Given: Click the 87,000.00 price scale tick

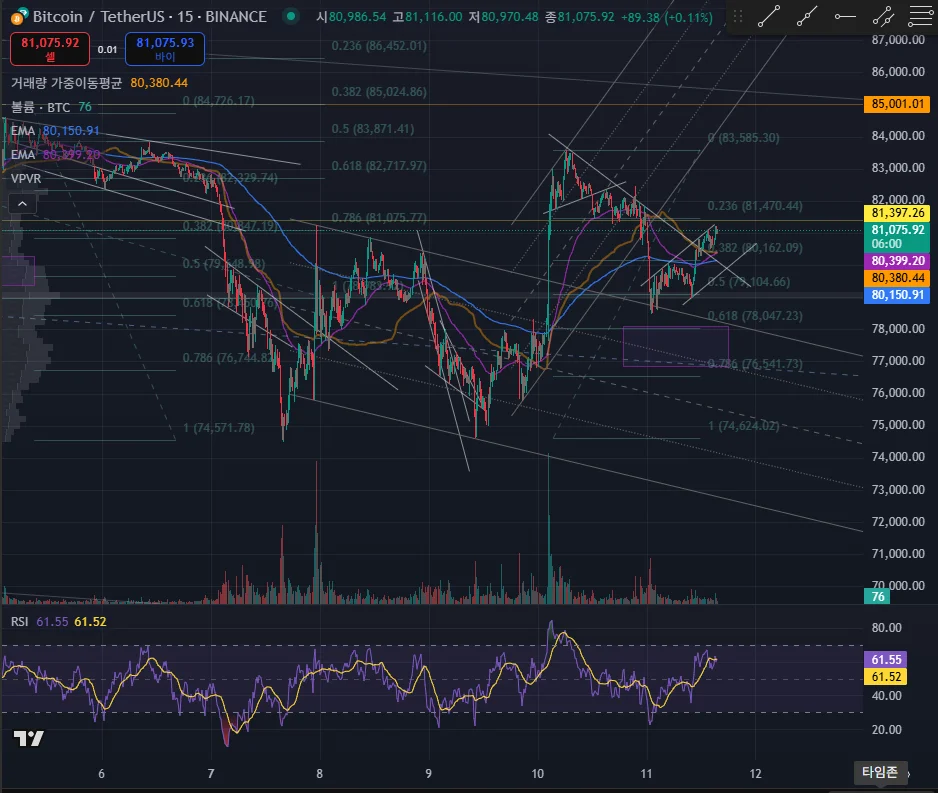Looking at the screenshot, I should (x=898, y=40).
